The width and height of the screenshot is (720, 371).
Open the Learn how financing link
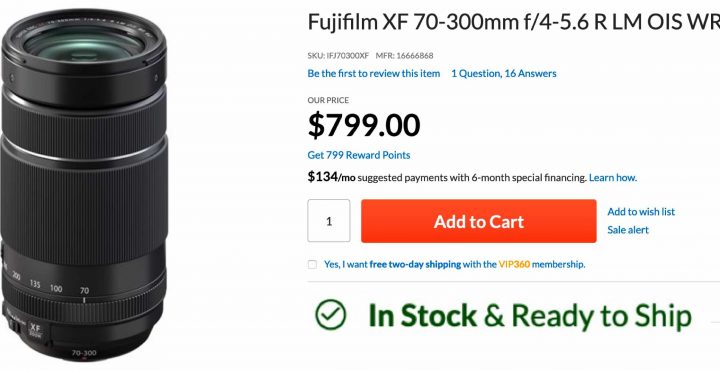[x=613, y=177]
